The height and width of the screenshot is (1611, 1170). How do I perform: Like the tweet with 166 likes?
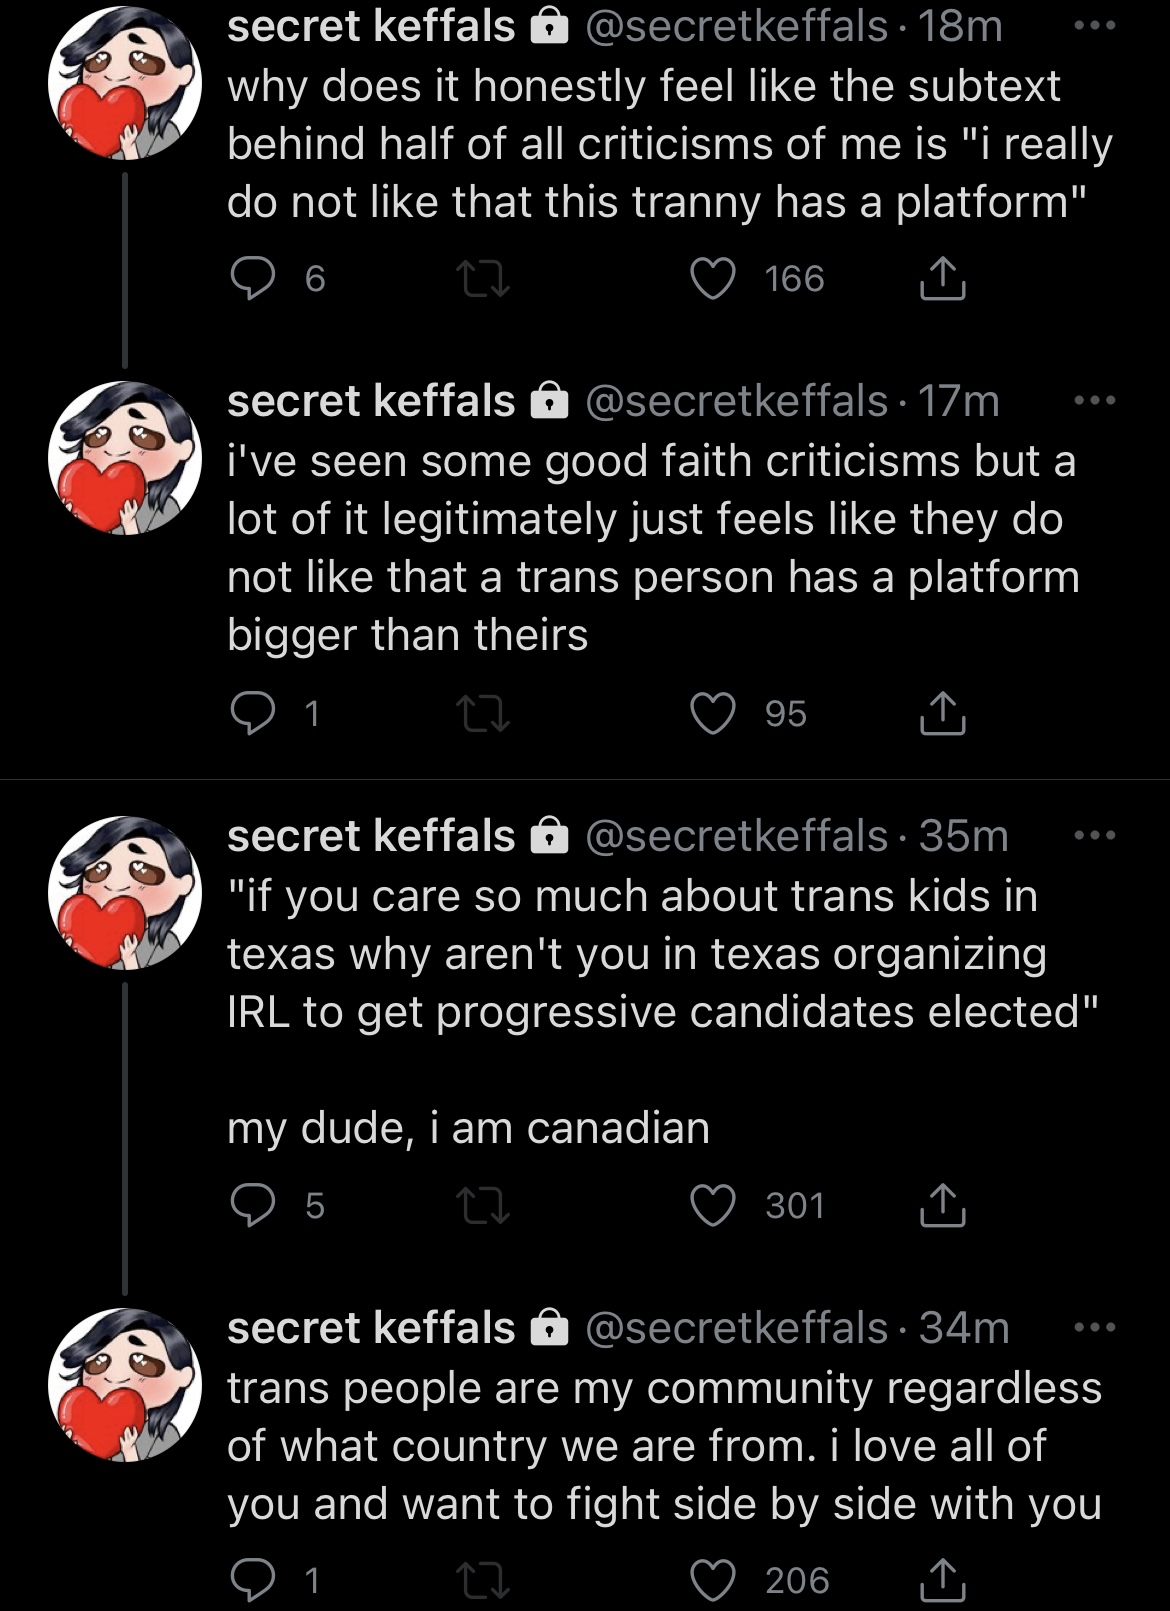pyautogui.click(x=714, y=279)
